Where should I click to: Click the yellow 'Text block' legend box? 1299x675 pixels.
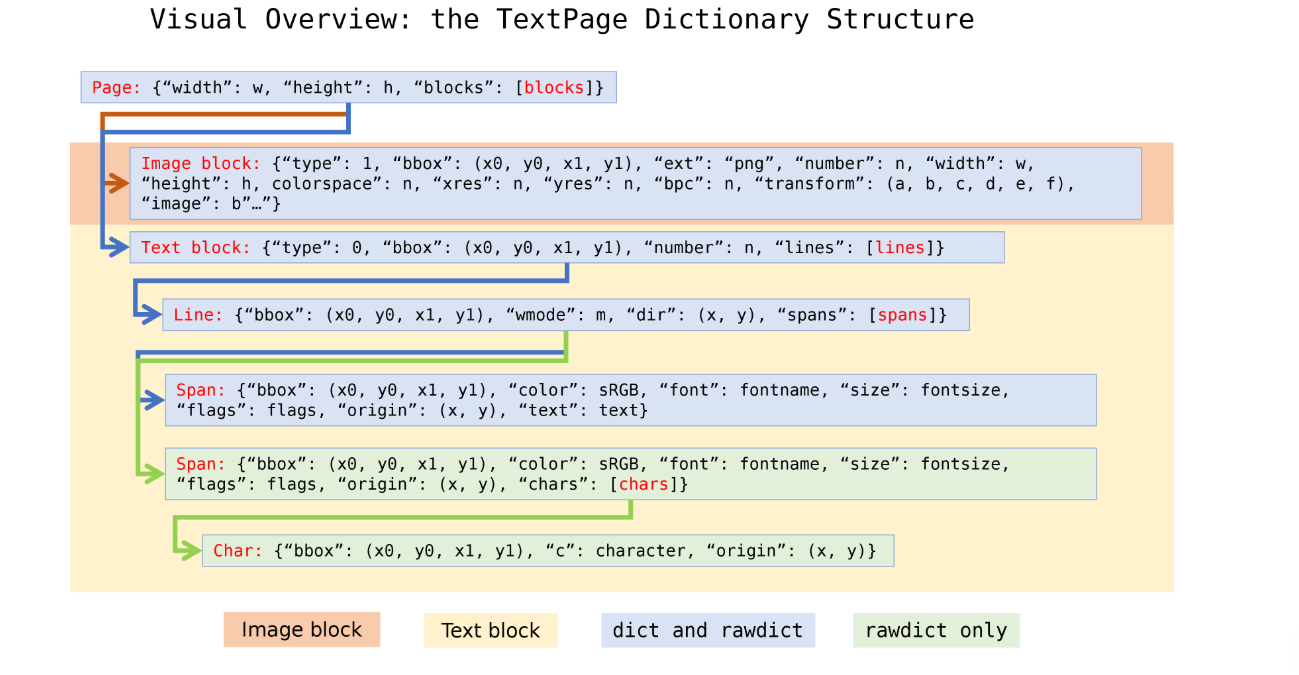coord(490,630)
